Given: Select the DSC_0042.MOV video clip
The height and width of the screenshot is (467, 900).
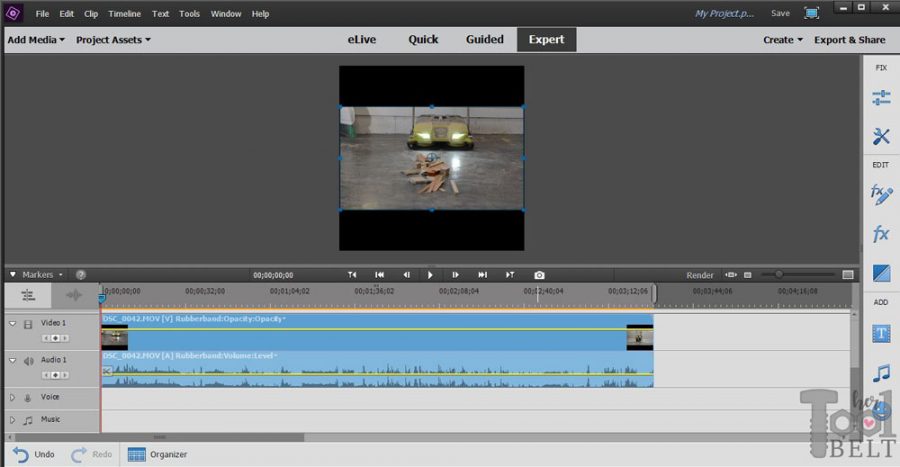Looking at the screenshot, I should click(377, 332).
